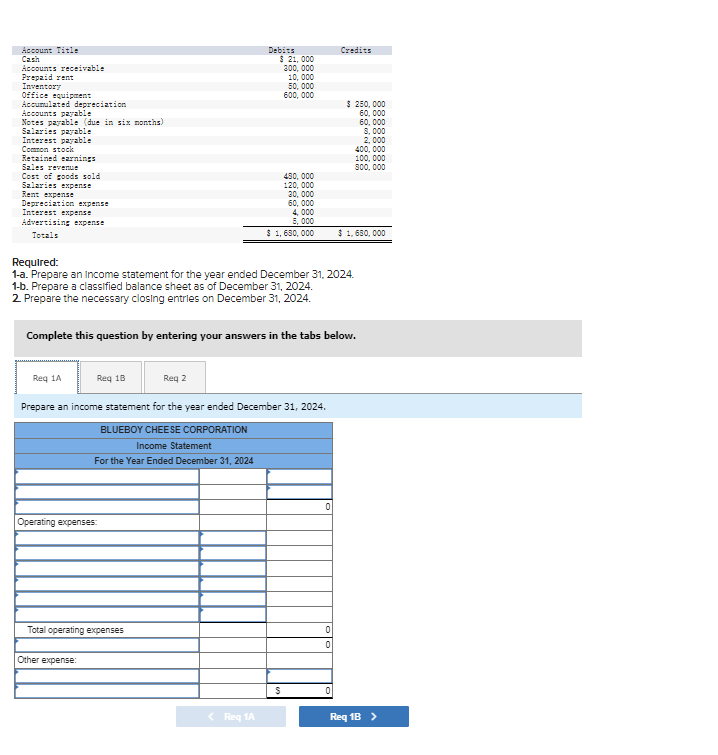
Task: Select 'Notes payable (due in six months)' text
Action: click(93, 122)
